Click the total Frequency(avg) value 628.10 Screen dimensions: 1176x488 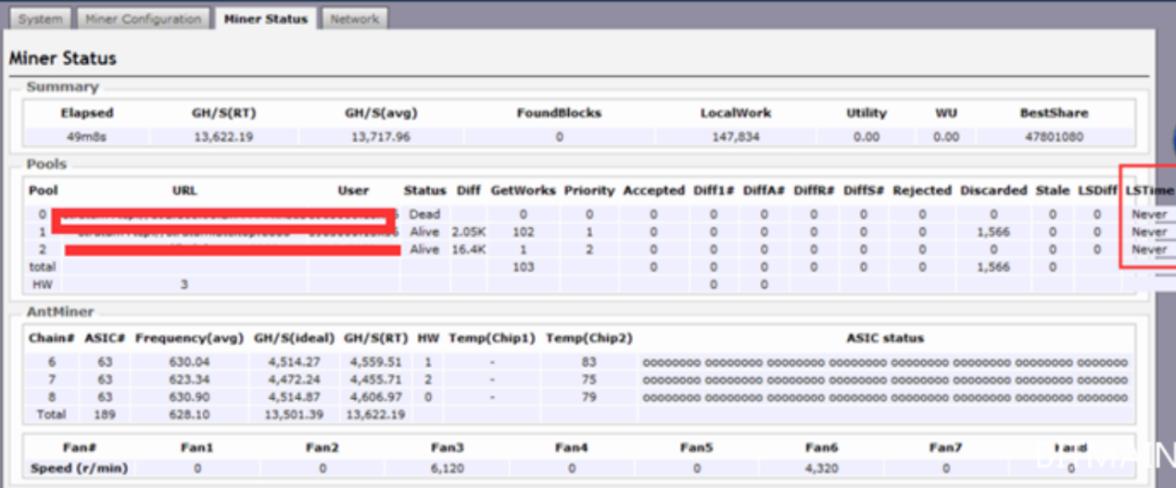(x=189, y=415)
